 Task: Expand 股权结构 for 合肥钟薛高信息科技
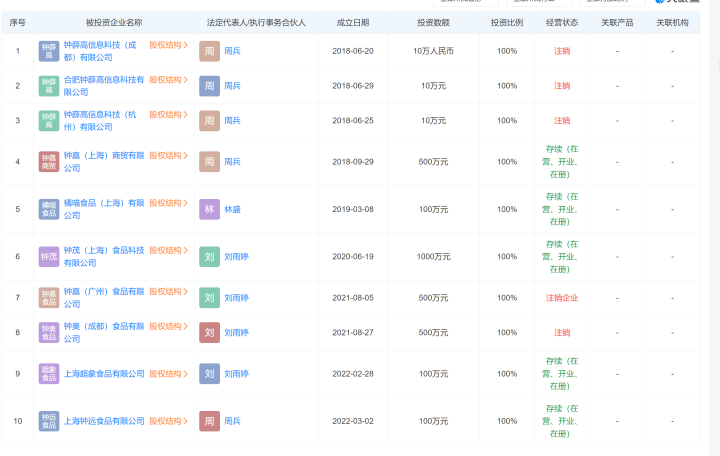[169, 80]
